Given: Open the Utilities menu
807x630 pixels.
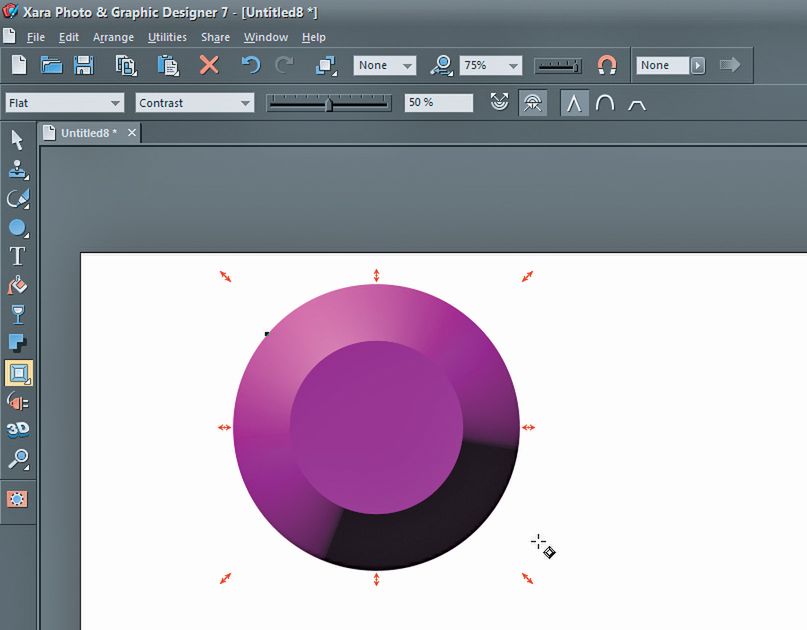Looking at the screenshot, I should click(x=167, y=37).
